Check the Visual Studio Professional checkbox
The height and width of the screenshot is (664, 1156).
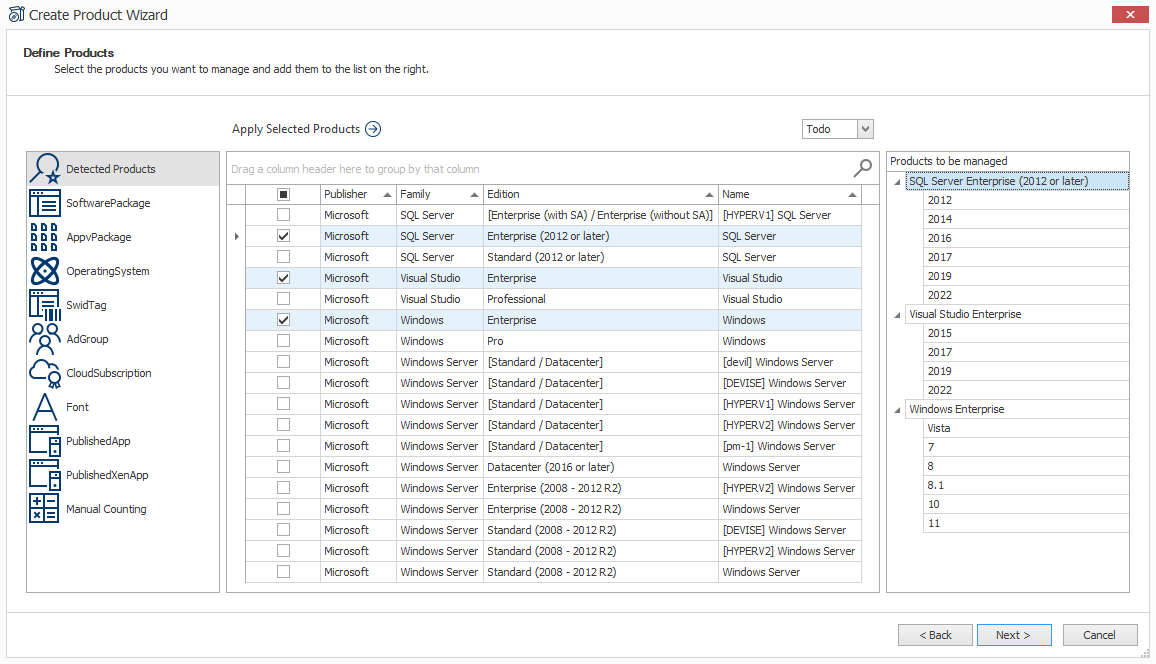(283, 298)
